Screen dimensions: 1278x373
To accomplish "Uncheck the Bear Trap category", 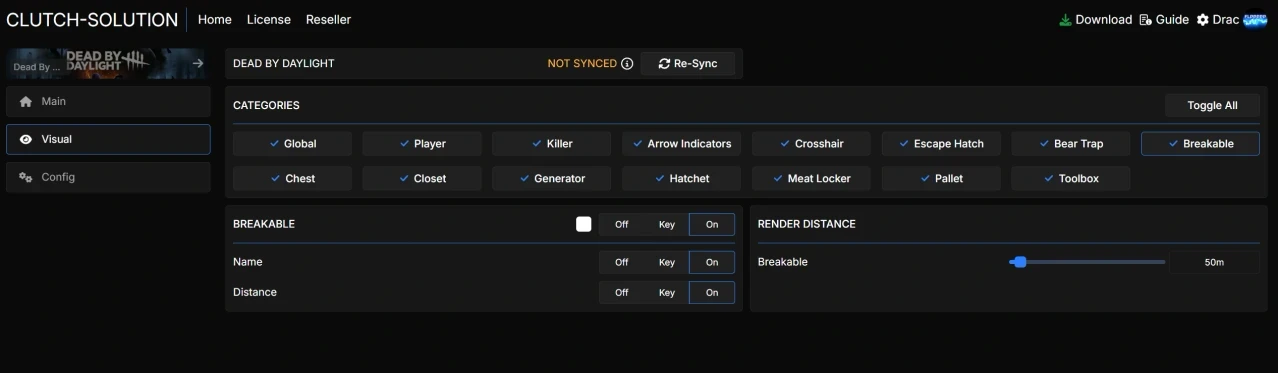I will tap(1071, 144).
